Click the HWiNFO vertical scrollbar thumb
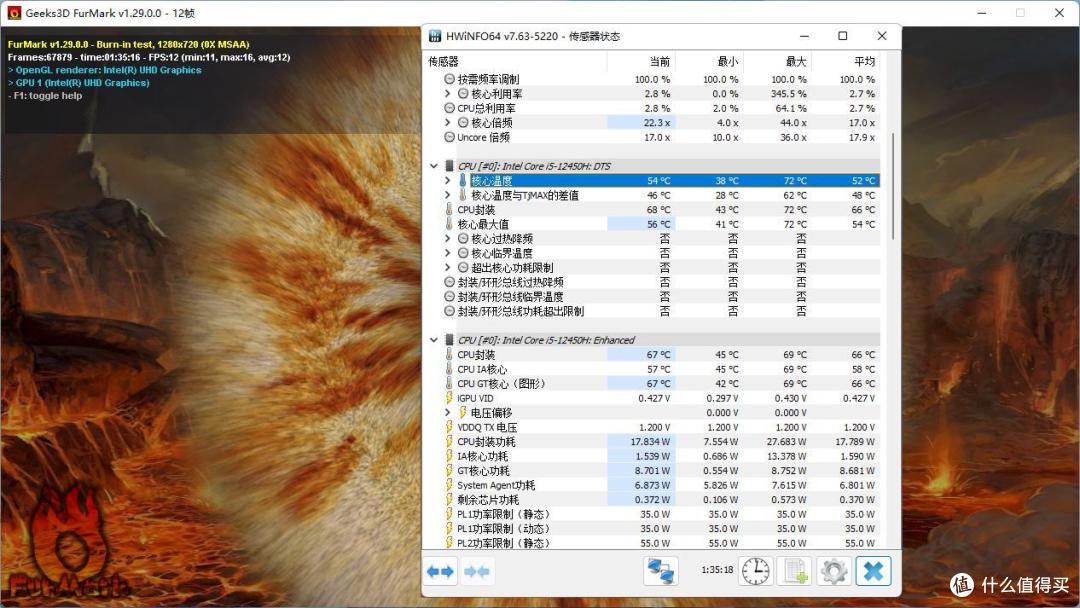This screenshot has height=608, width=1080. (893, 186)
